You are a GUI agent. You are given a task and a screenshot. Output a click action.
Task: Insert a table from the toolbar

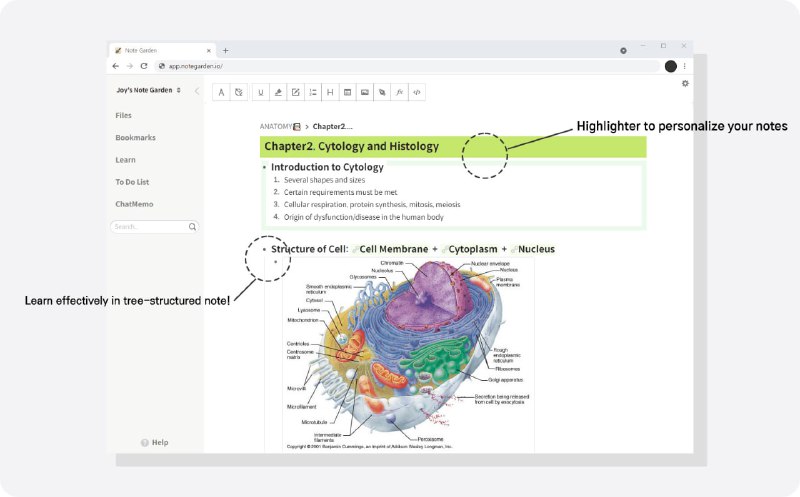pos(347,92)
